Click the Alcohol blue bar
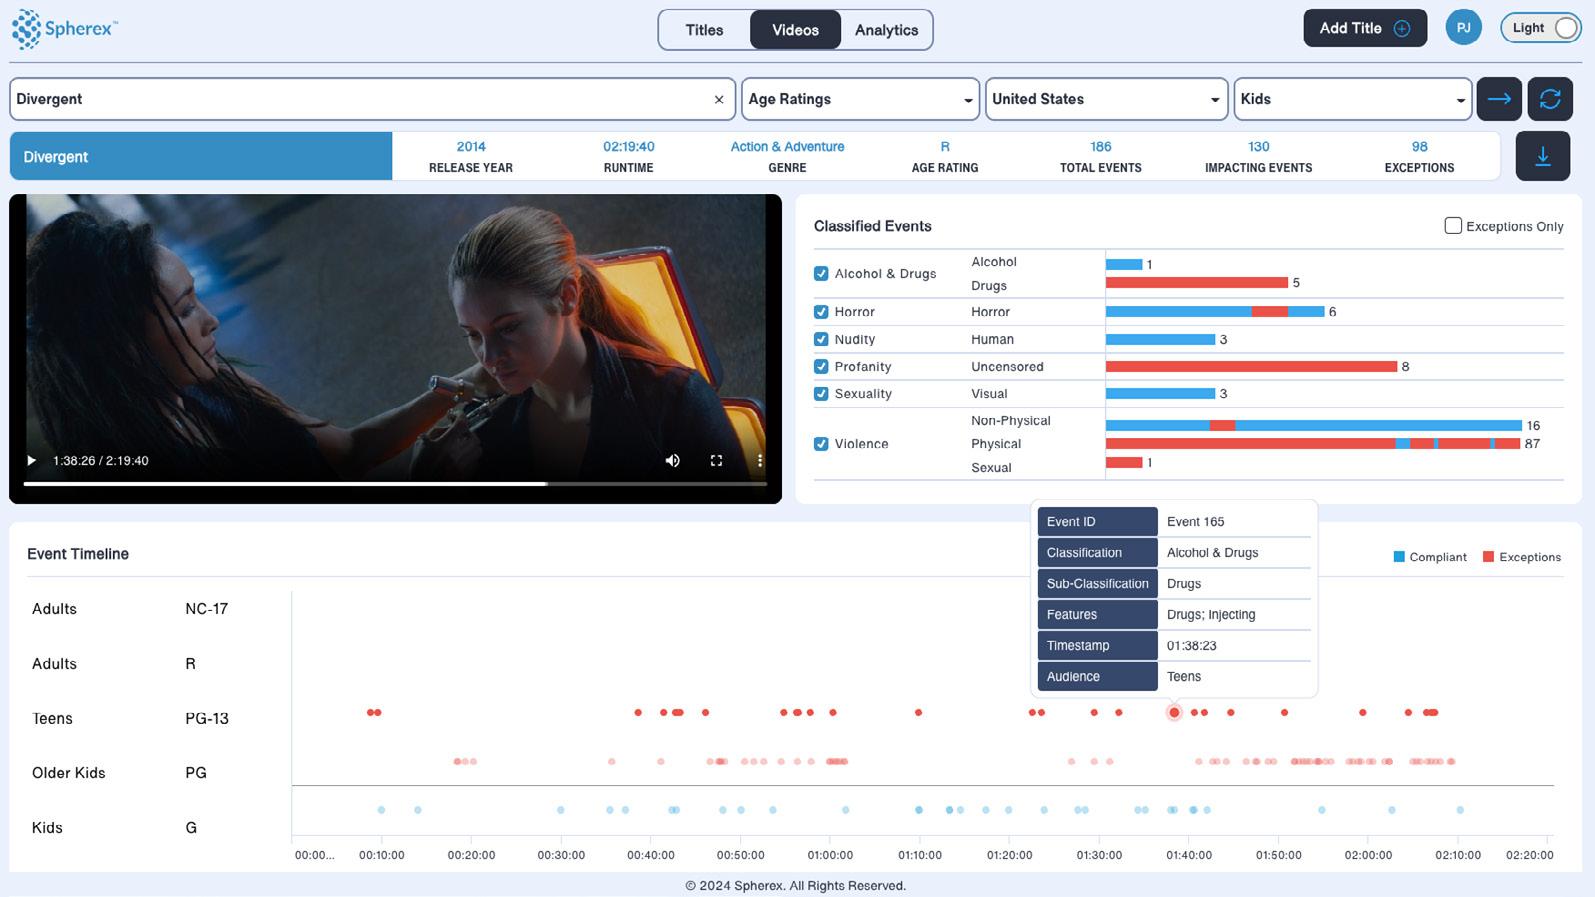 click(1124, 264)
